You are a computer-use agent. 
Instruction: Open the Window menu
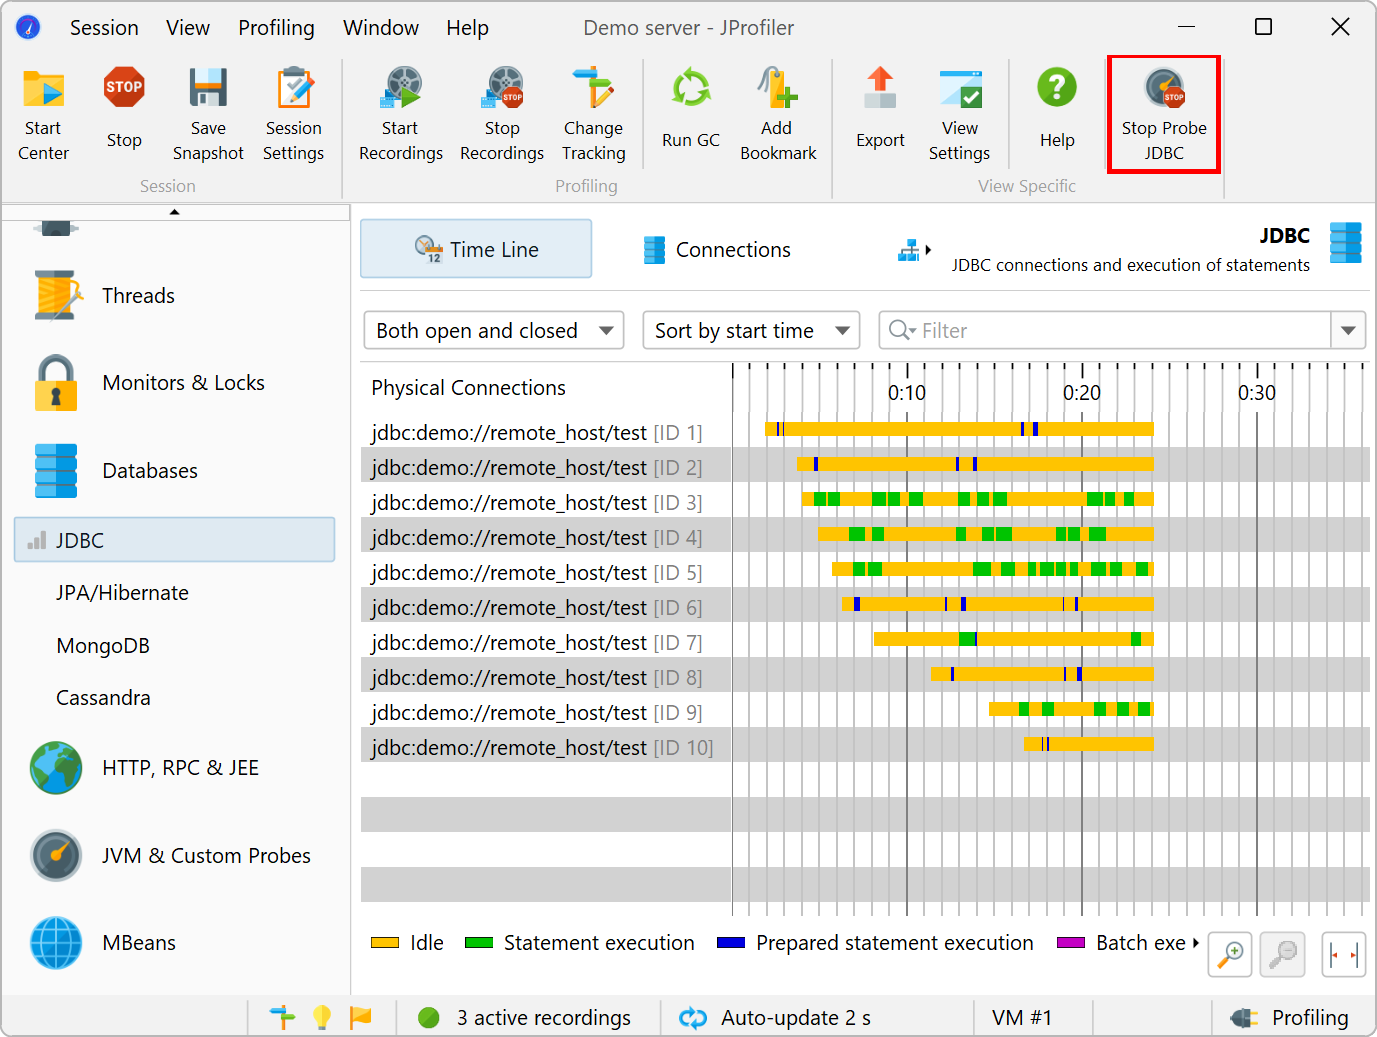tap(381, 28)
